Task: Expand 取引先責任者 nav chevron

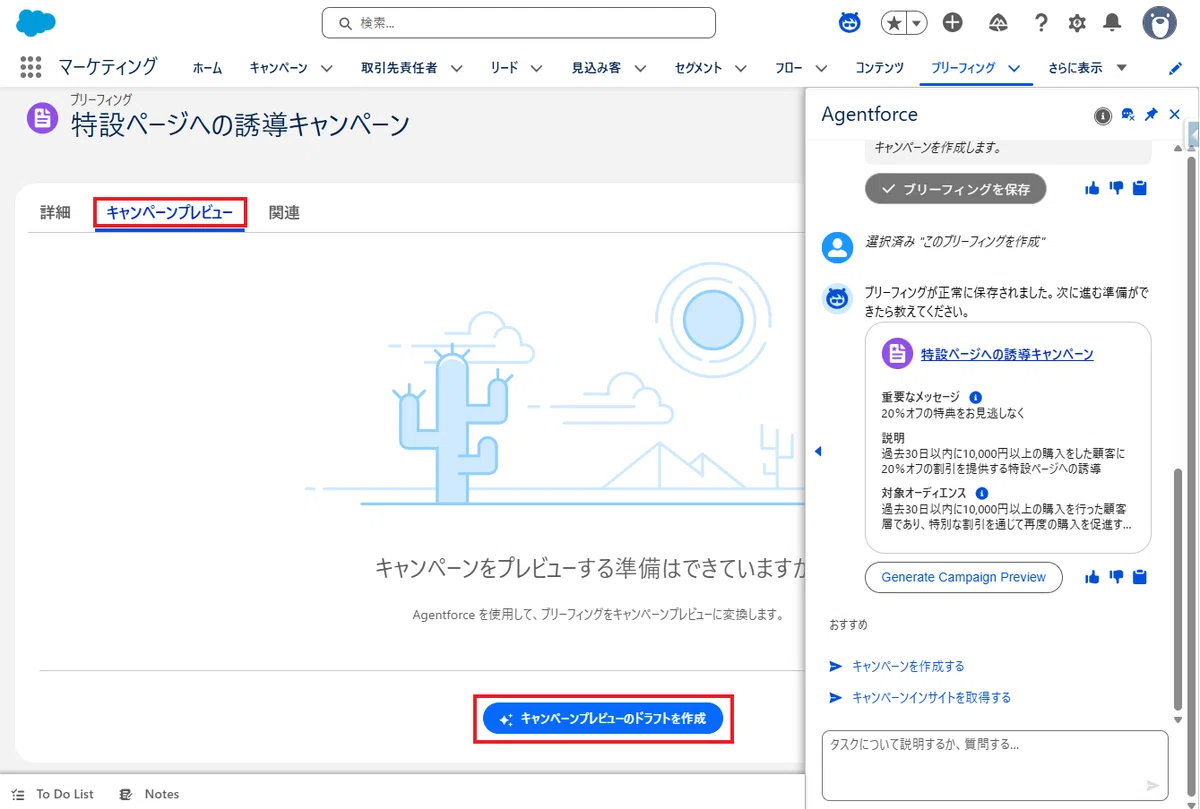Action: pos(457,68)
